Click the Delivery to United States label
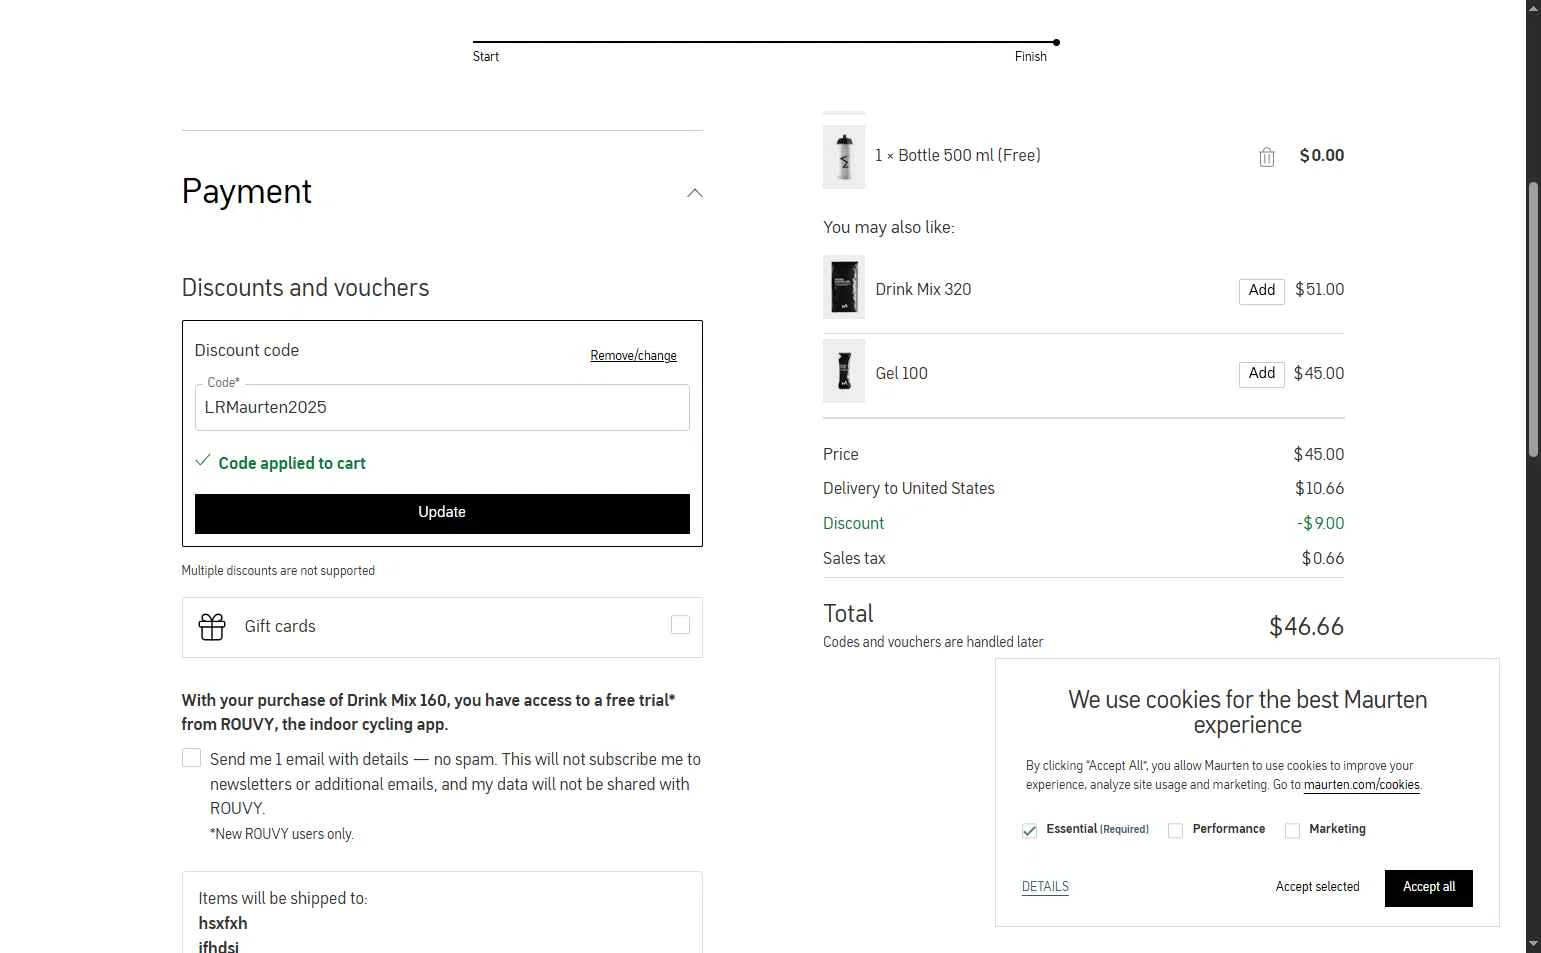Image resolution: width=1541 pixels, height=953 pixels. (x=909, y=488)
